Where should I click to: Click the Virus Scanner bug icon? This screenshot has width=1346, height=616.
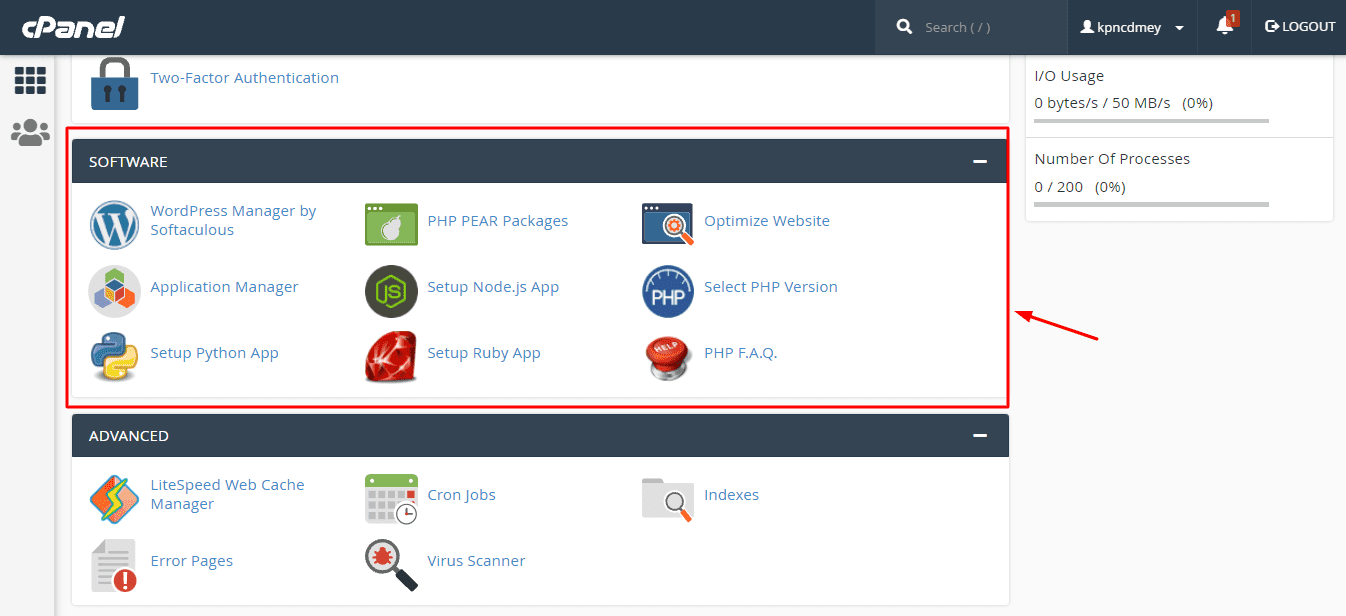pyautogui.click(x=391, y=564)
